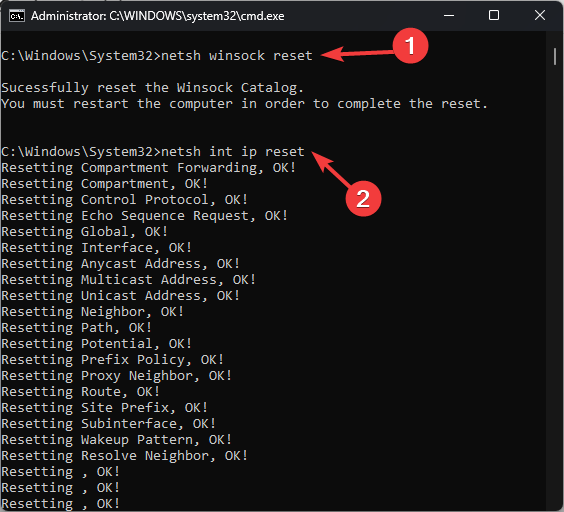Screen dimensions: 564x512
Task: Click the "You must restart the computer" message line
Action: (x=245, y=104)
